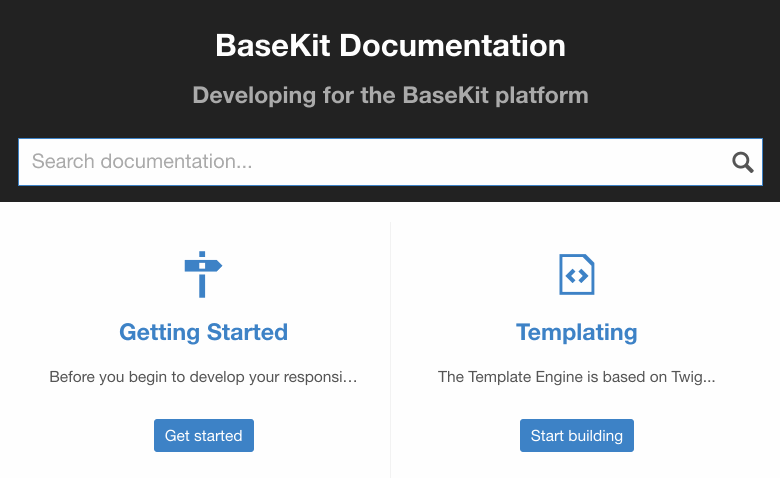
Task: Click the BaseKit Documentation title
Action: (x=390, y=46)
